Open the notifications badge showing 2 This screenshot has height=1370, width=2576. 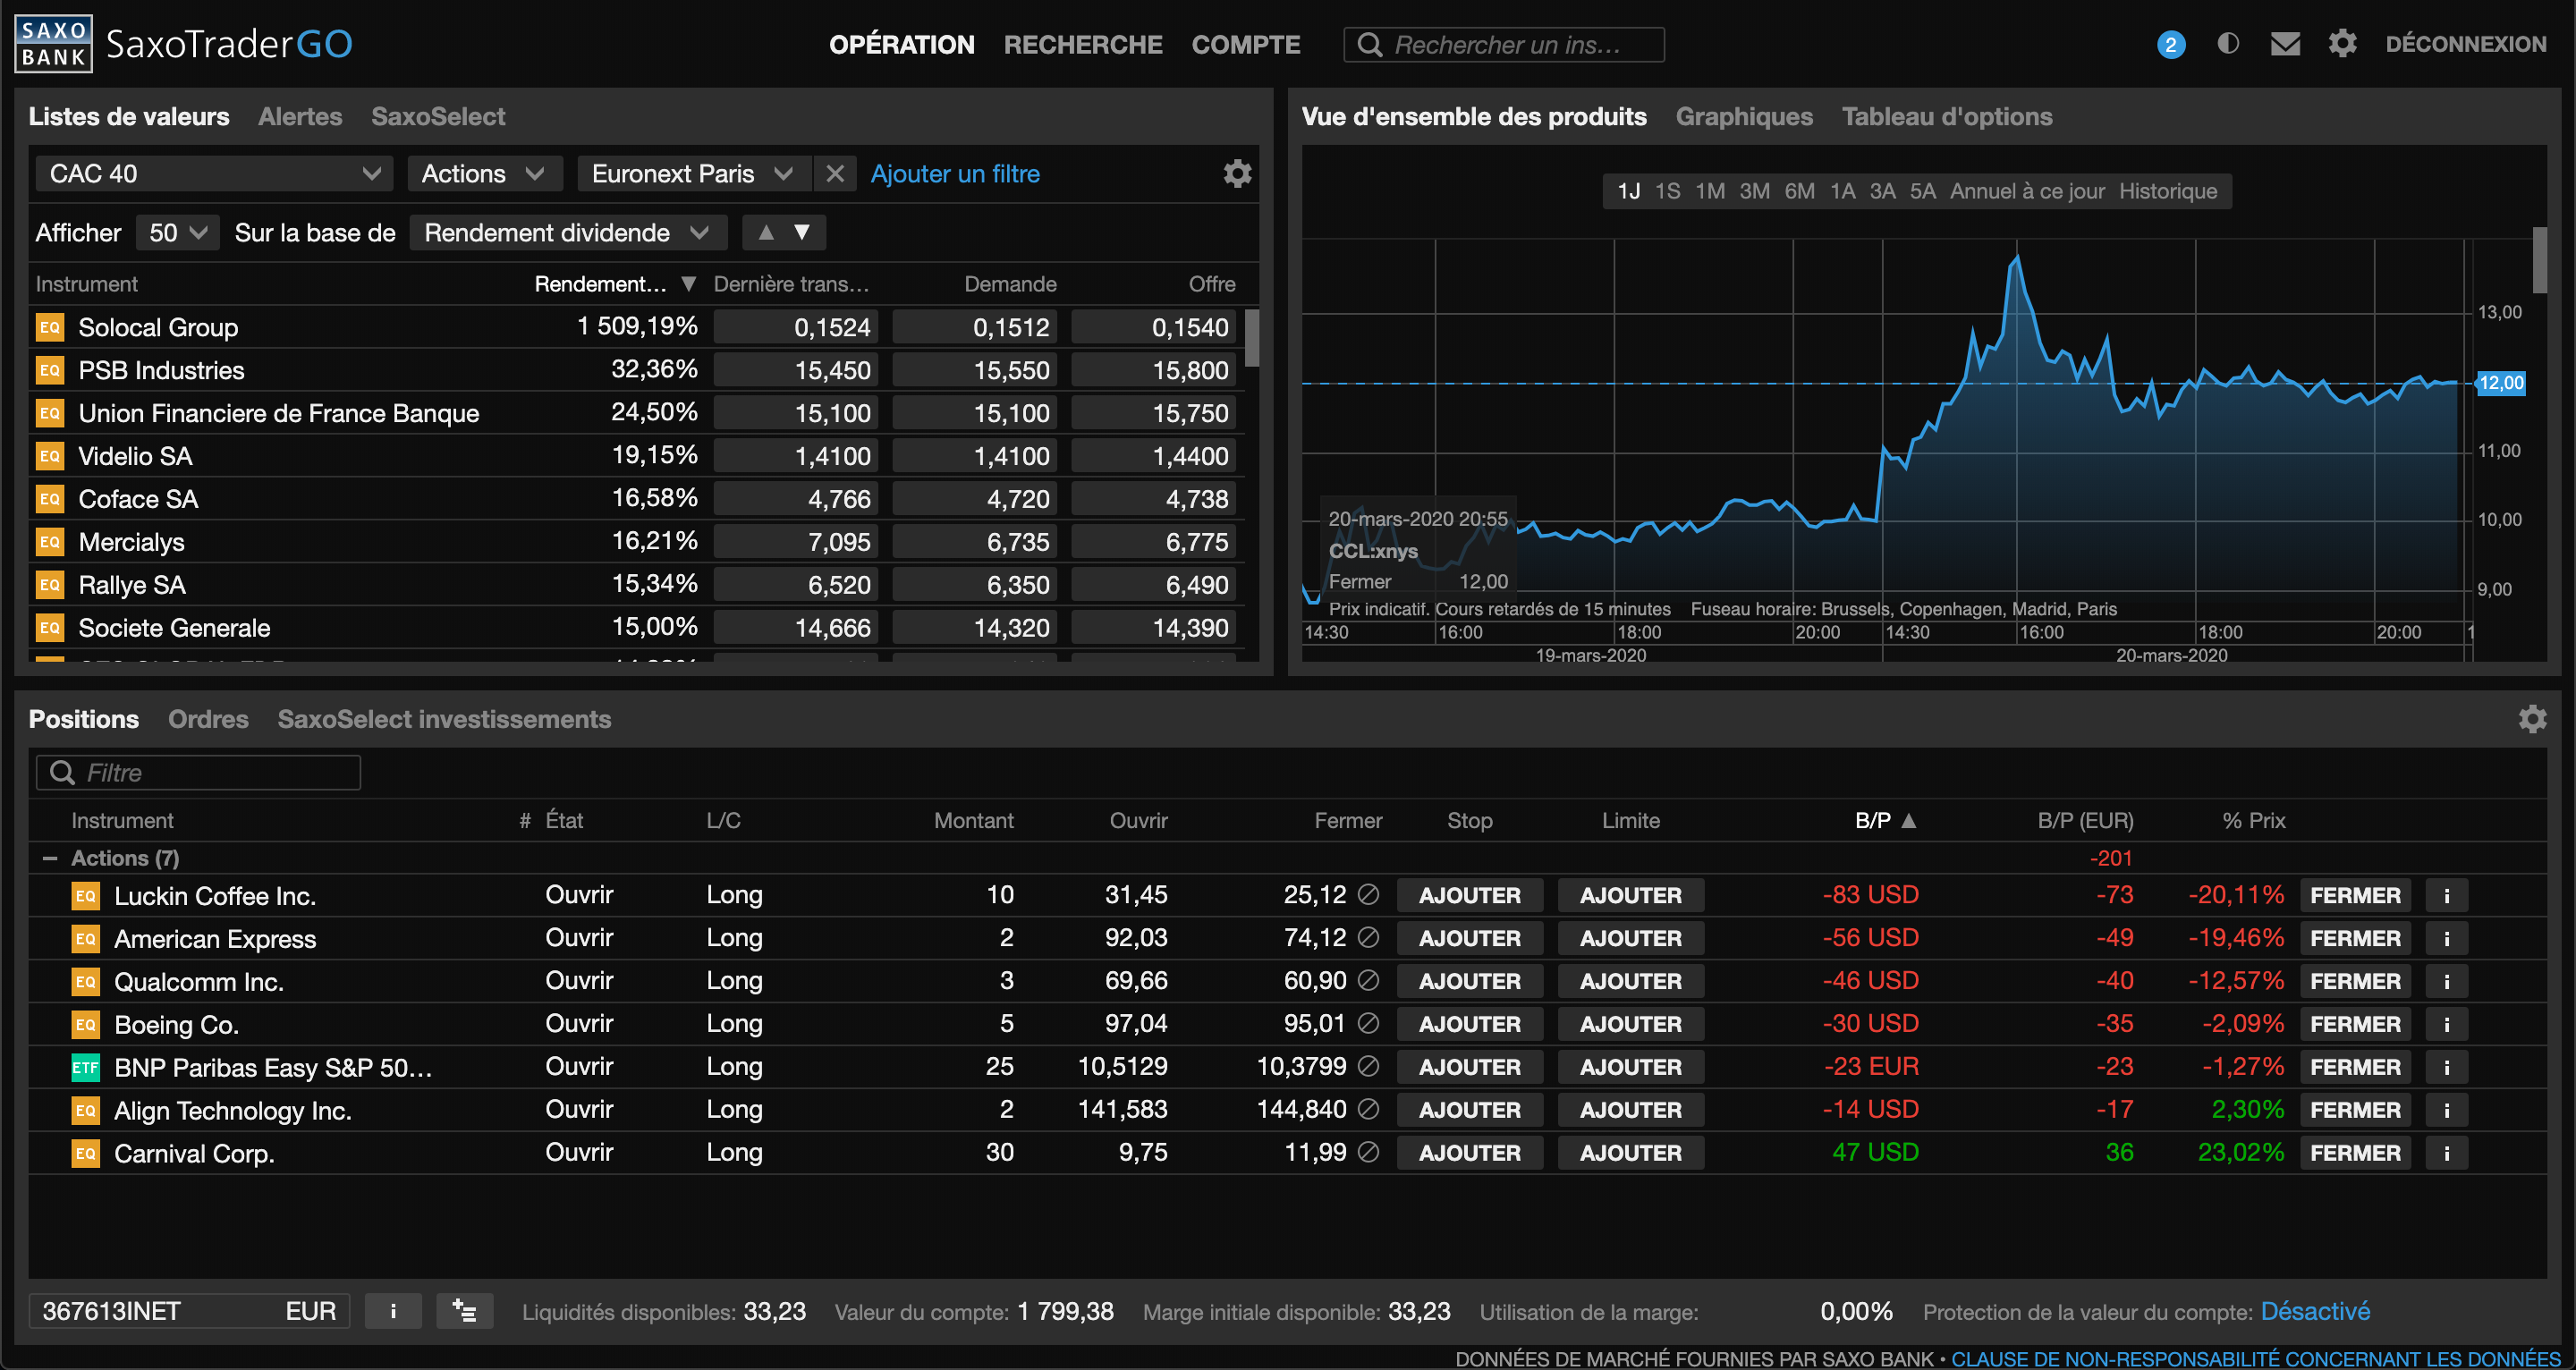(x=2170, y=45)
